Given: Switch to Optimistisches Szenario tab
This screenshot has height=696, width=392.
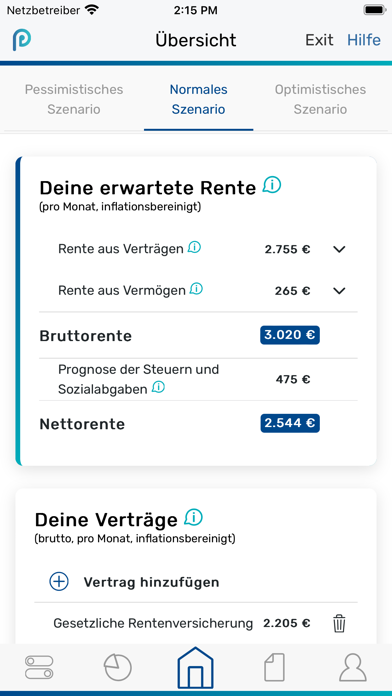Looking at the screenshot, I should 320,99.
